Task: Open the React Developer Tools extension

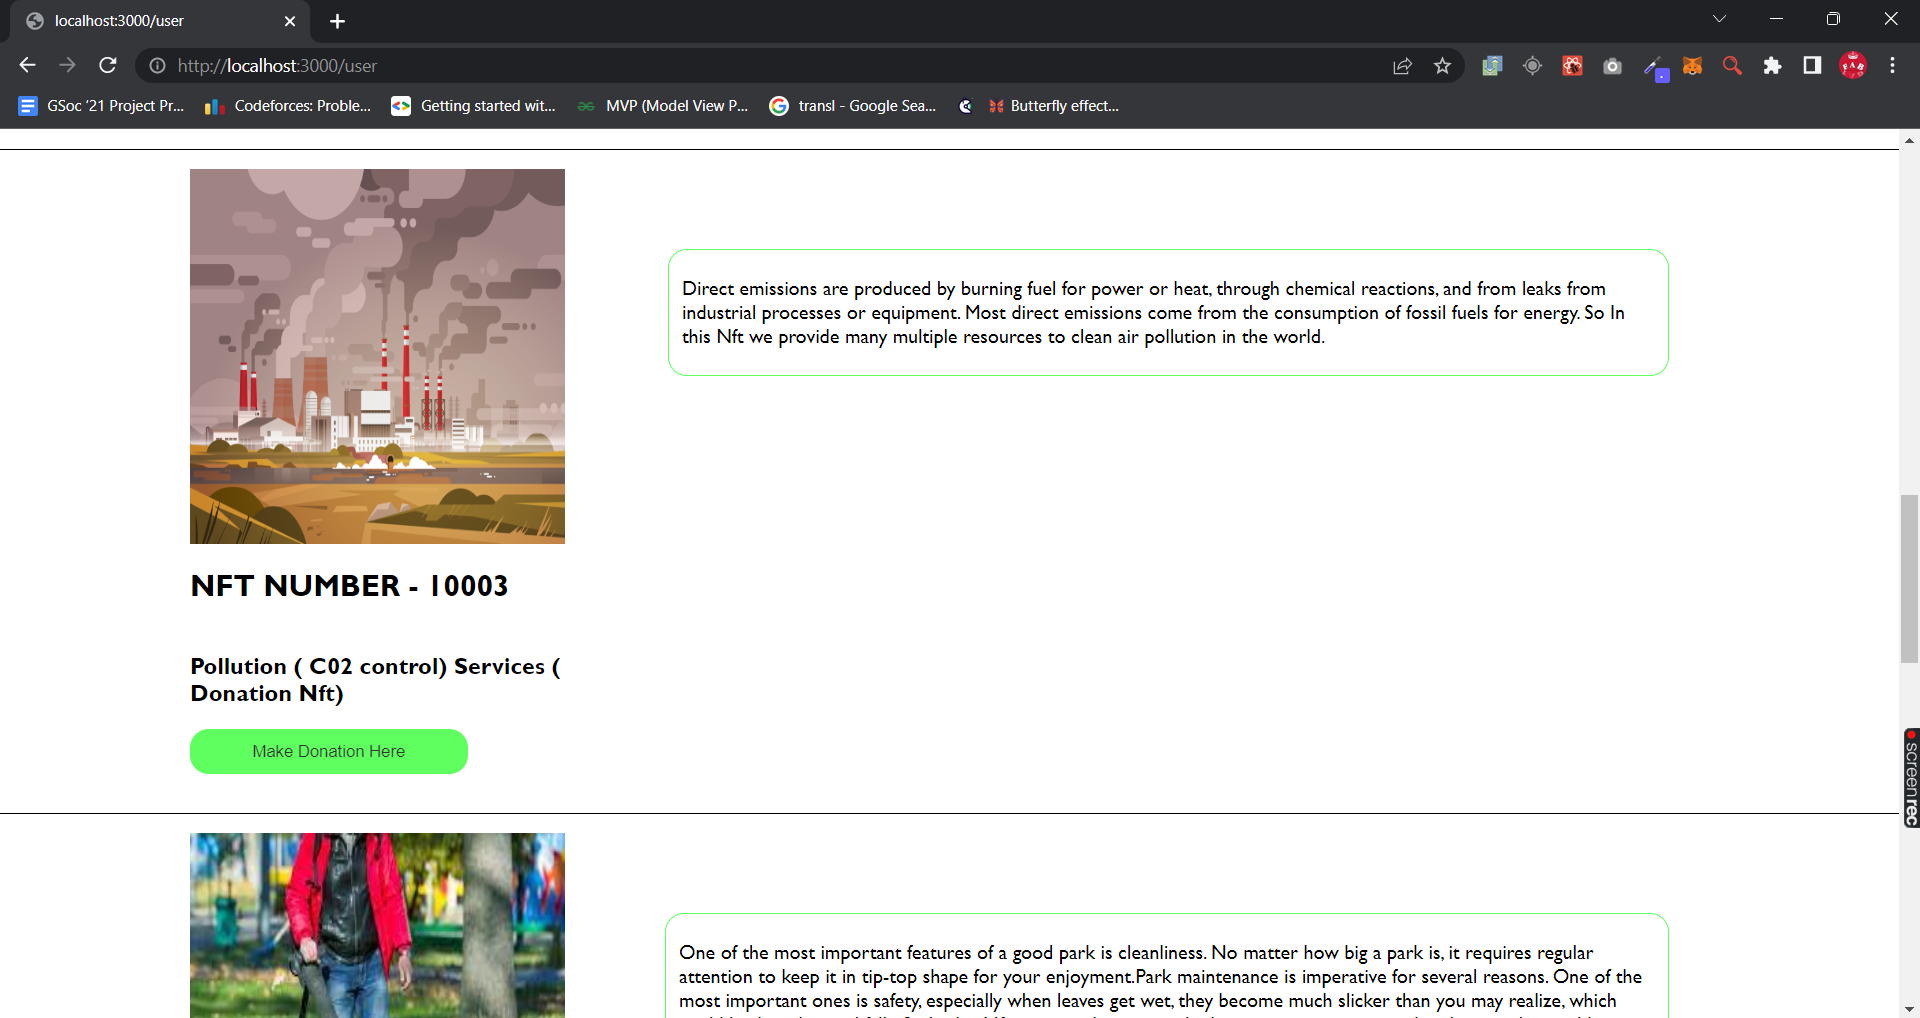Action: [1572, 66]
